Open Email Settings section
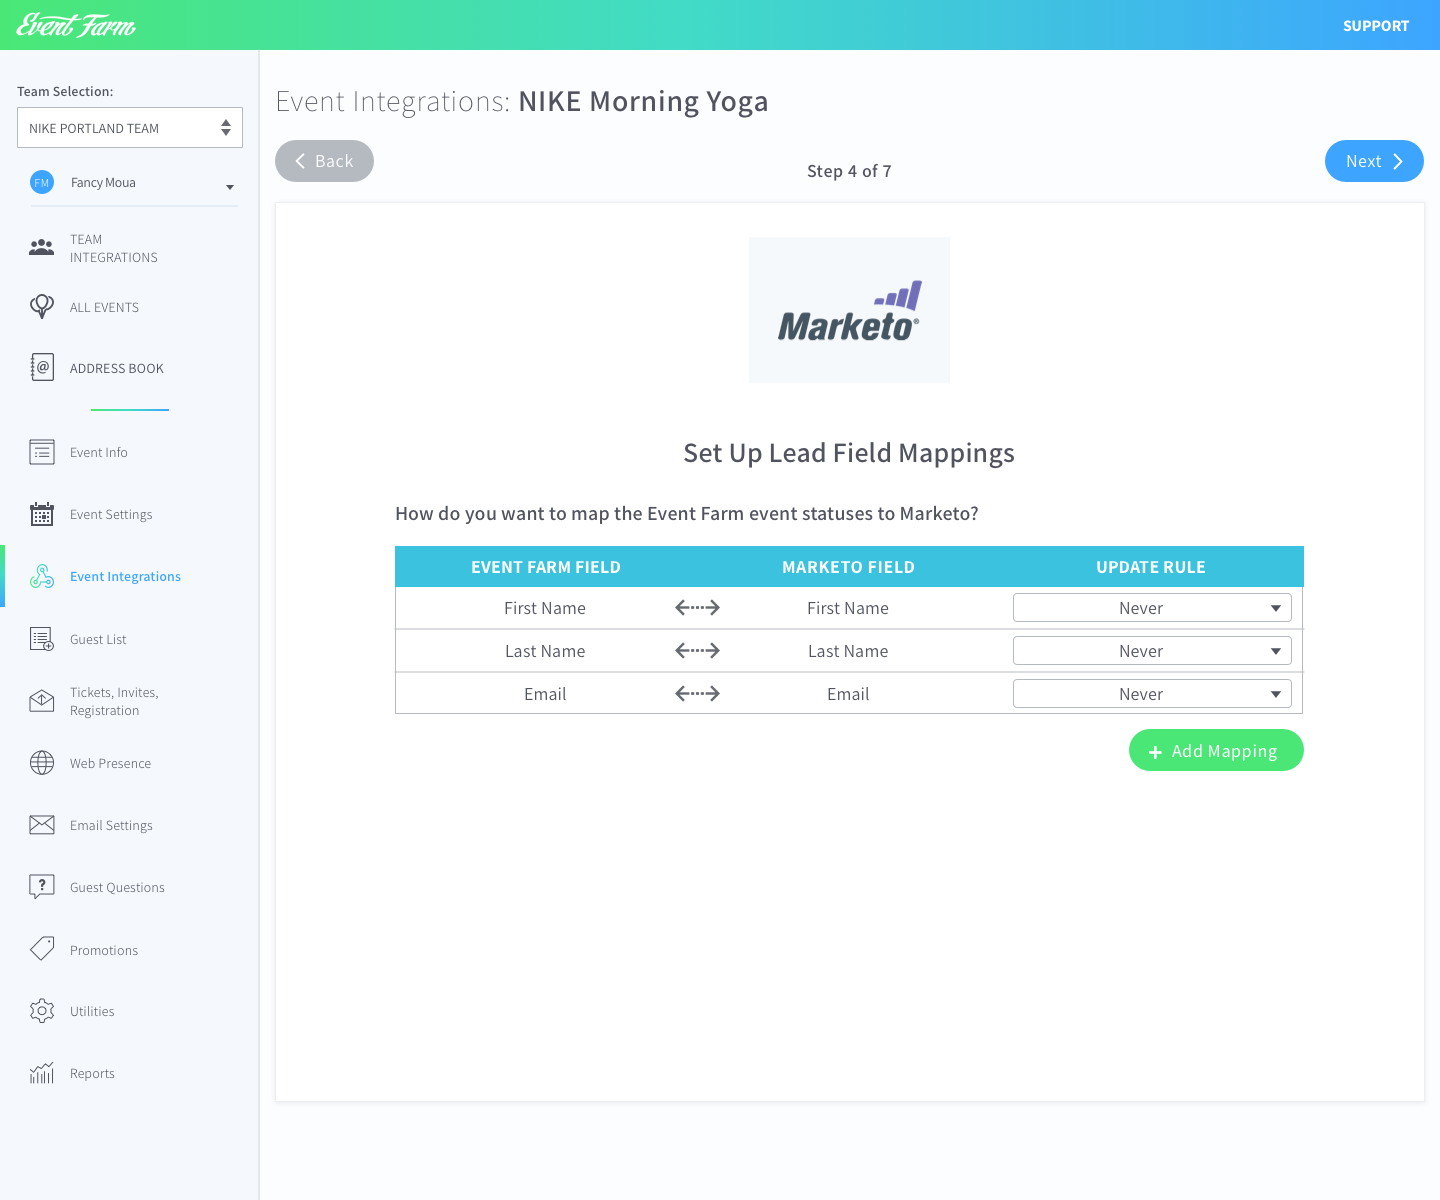Viewport: 1440px width, 1200px height. 111,825
